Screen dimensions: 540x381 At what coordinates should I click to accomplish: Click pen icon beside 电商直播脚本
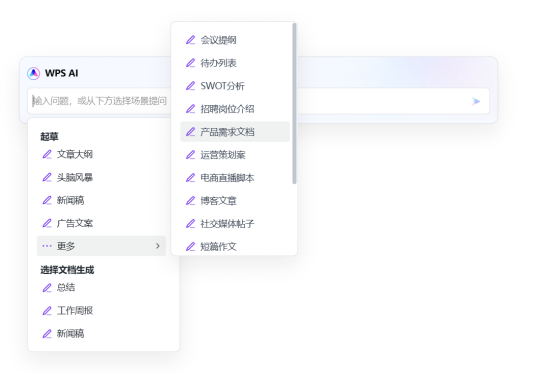pos(190,178)
